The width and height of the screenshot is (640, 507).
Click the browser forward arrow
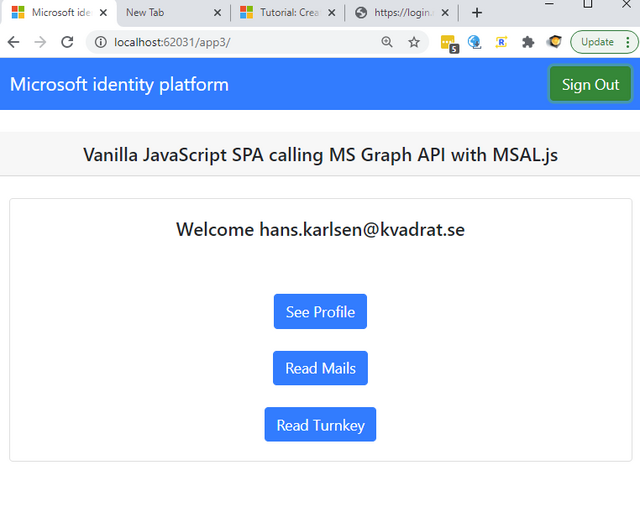click(x=40, y=42)
